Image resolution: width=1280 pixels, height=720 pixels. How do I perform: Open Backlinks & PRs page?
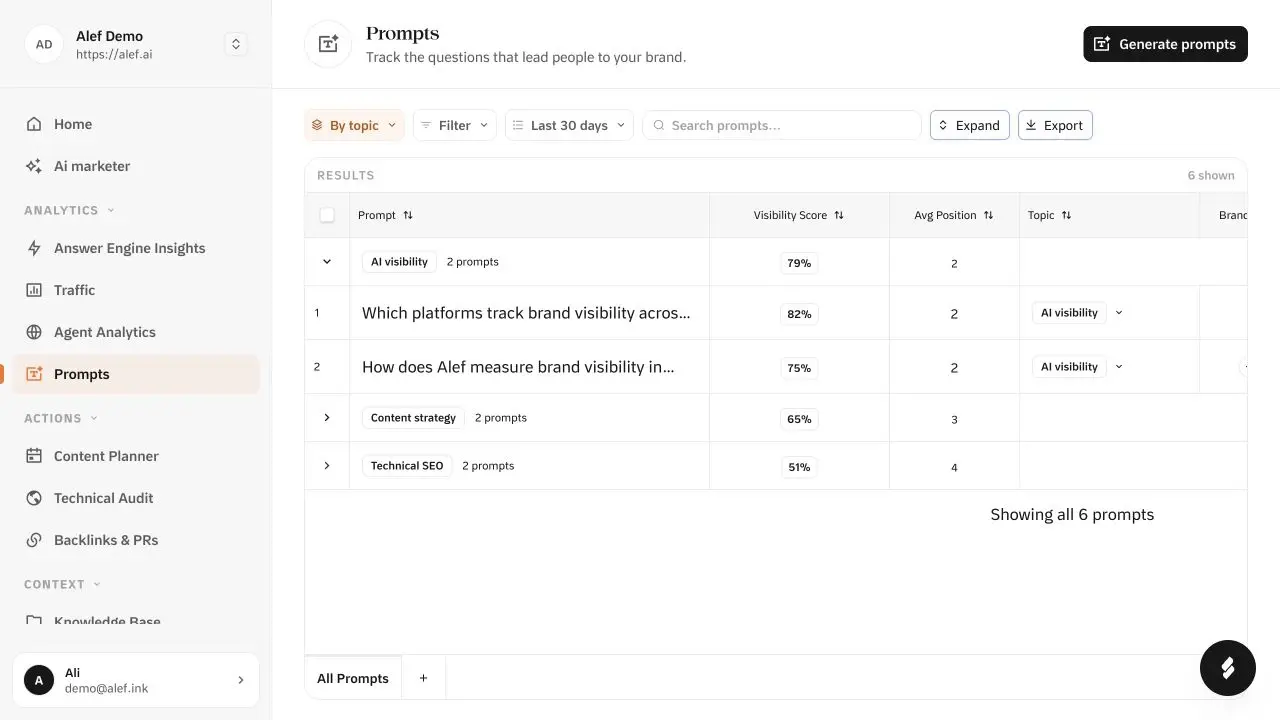point(136,540)
